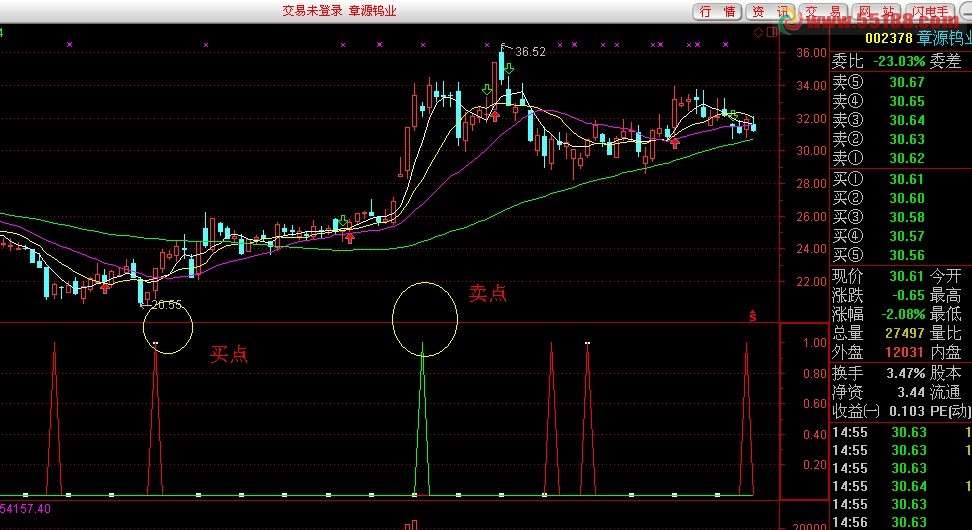Click the leftmost purple x info marker

click(x=69, y=45)
